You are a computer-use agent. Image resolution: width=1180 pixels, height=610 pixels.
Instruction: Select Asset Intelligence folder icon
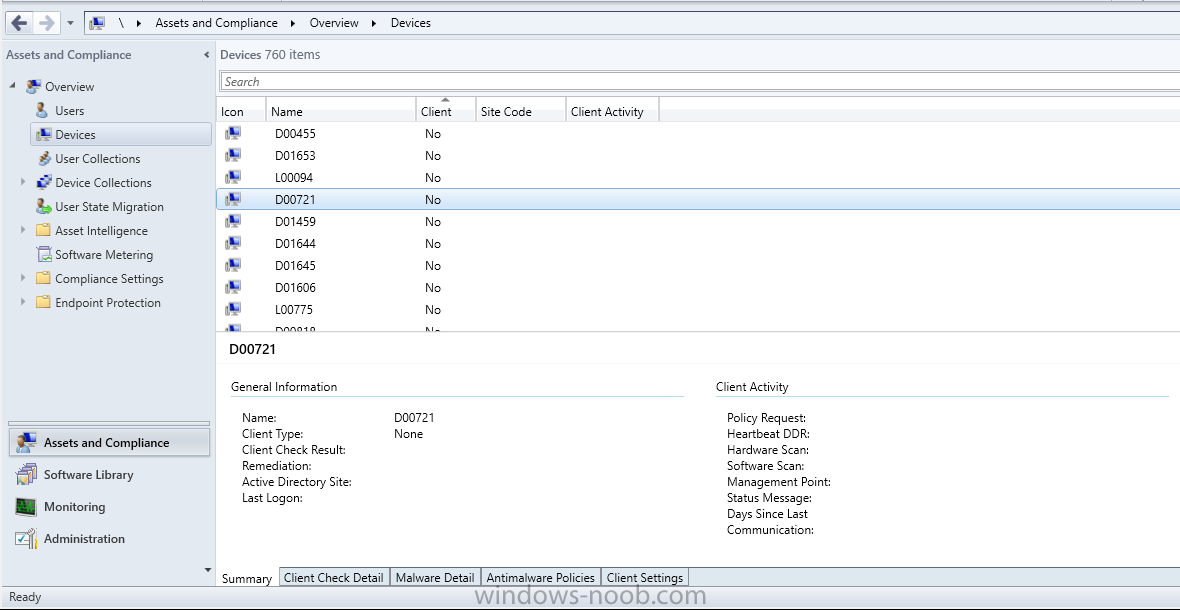(x=44, y=231)
